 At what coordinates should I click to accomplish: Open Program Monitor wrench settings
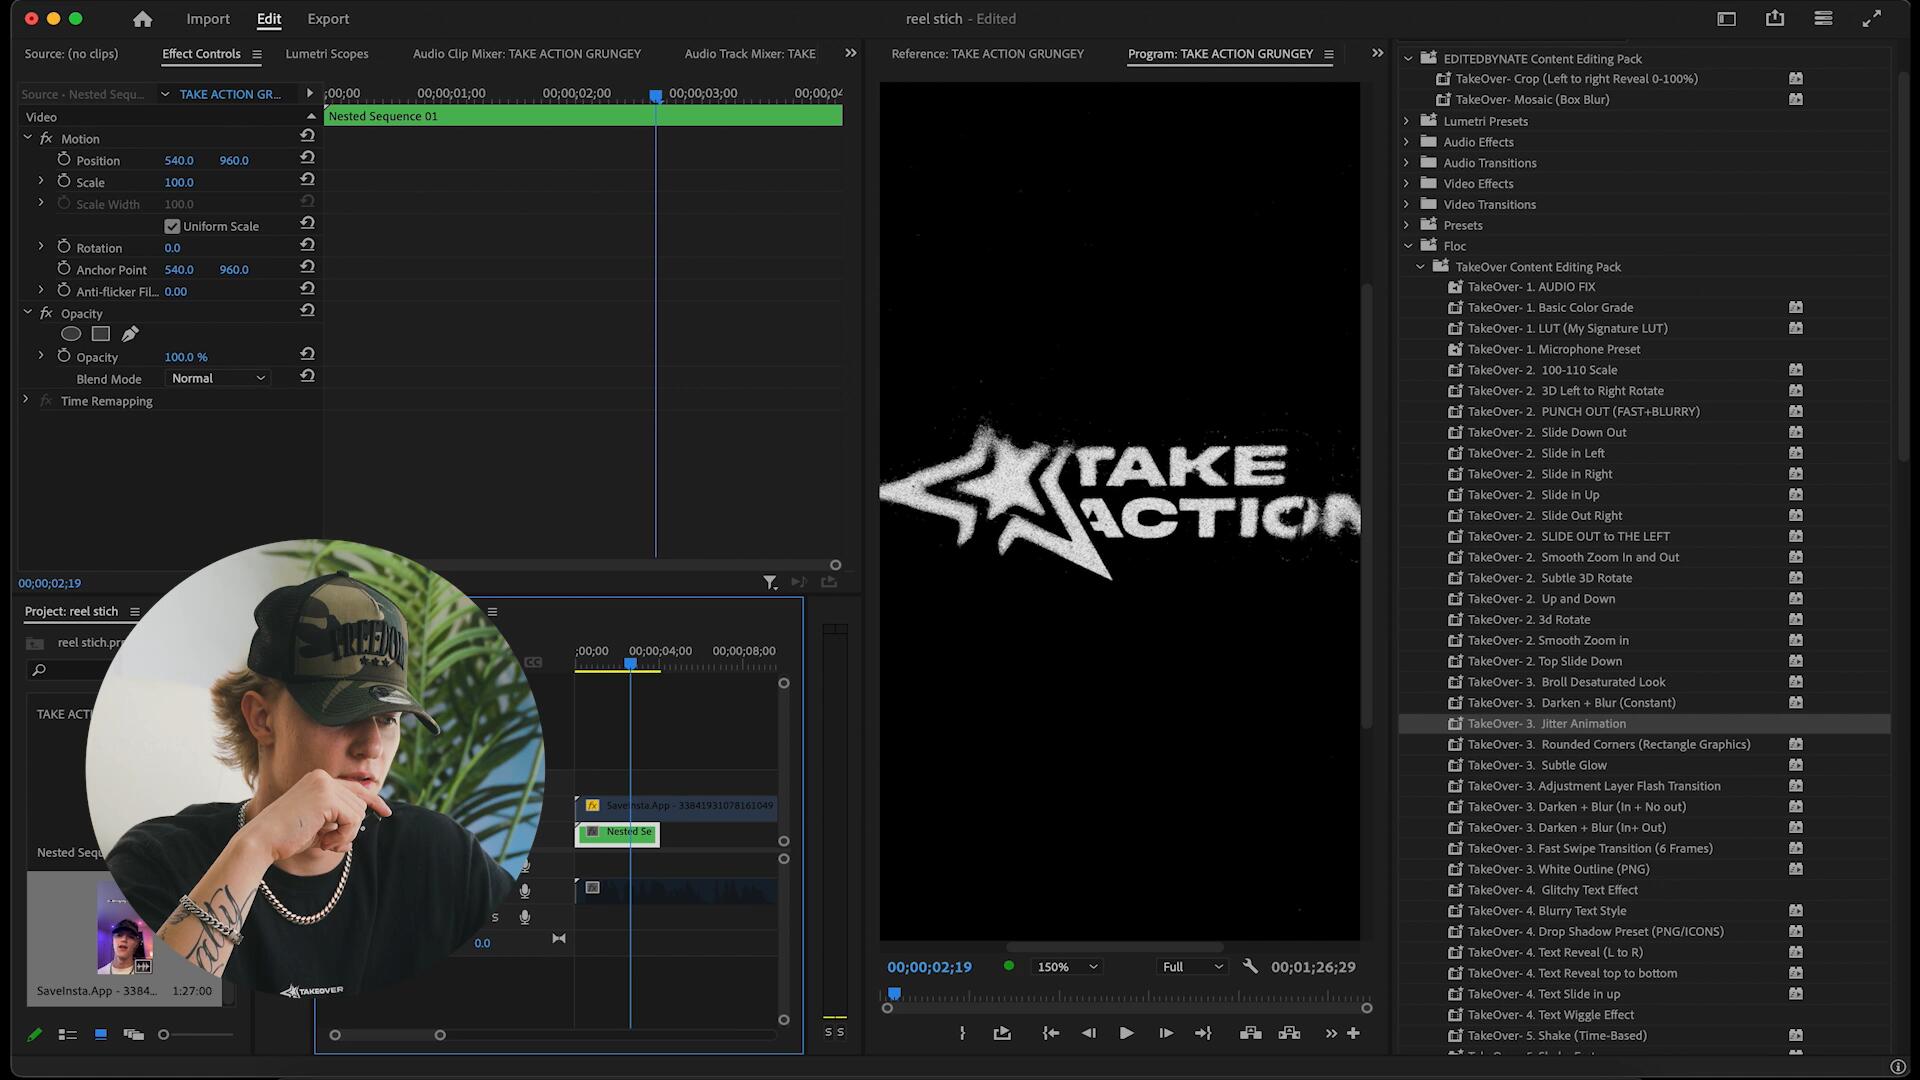(1250, 966)
